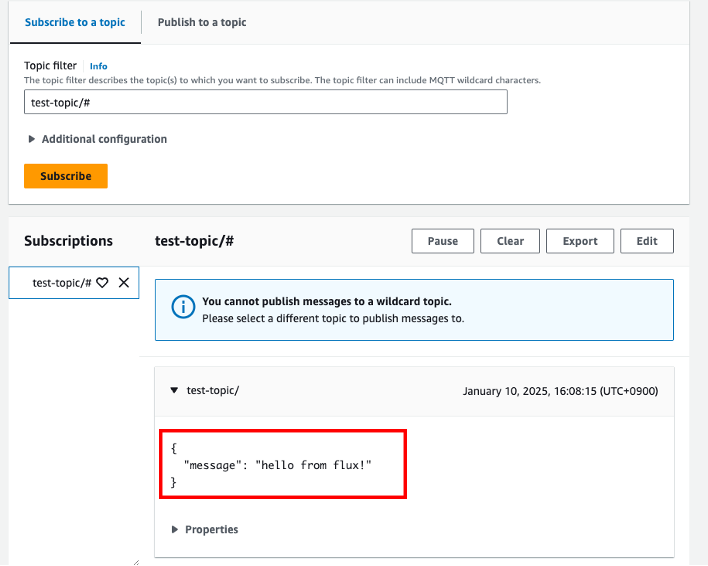The image size is (708, 566).
Task: Collapse the test-topic/ message entry
Action: click(x=174, y=390)
